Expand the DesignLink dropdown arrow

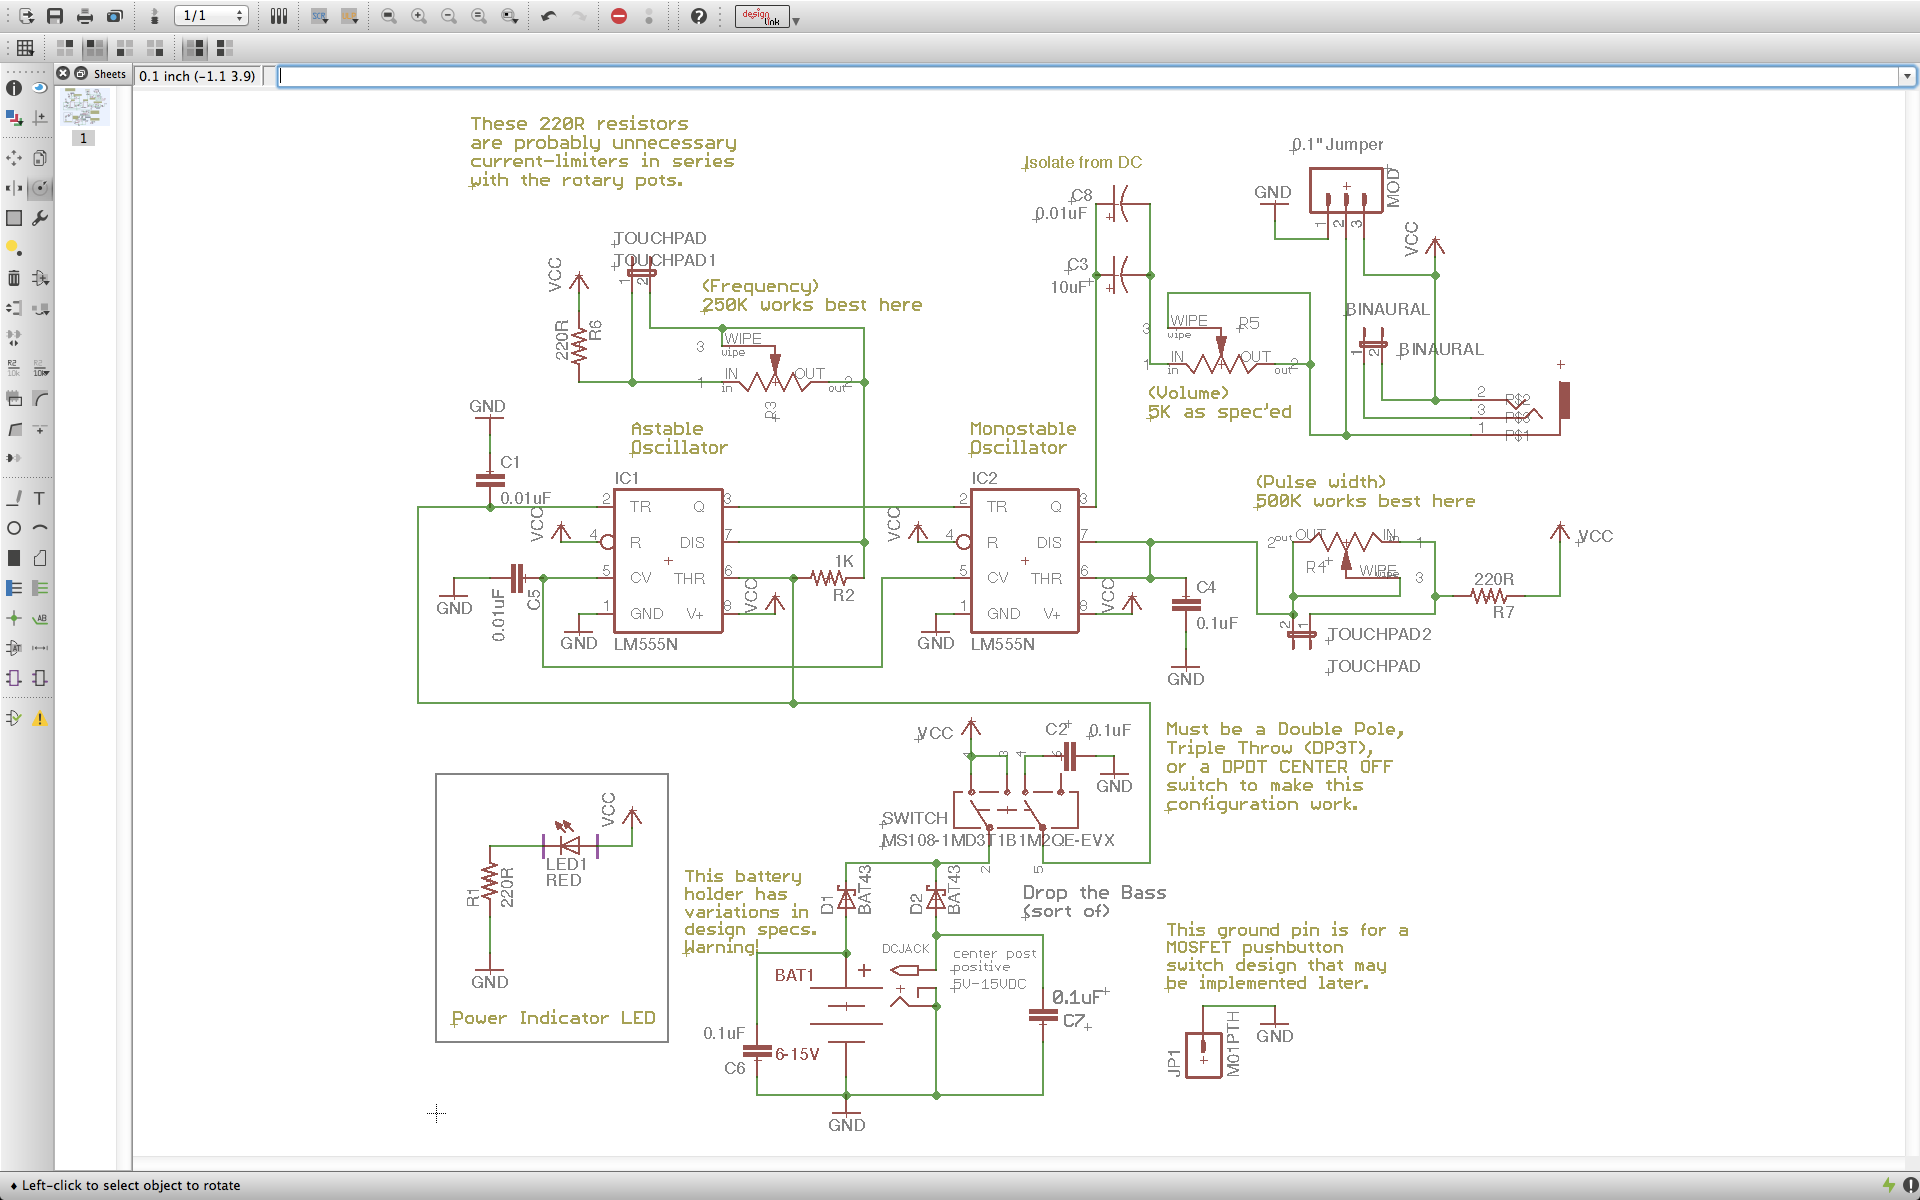tap(796, 20)
